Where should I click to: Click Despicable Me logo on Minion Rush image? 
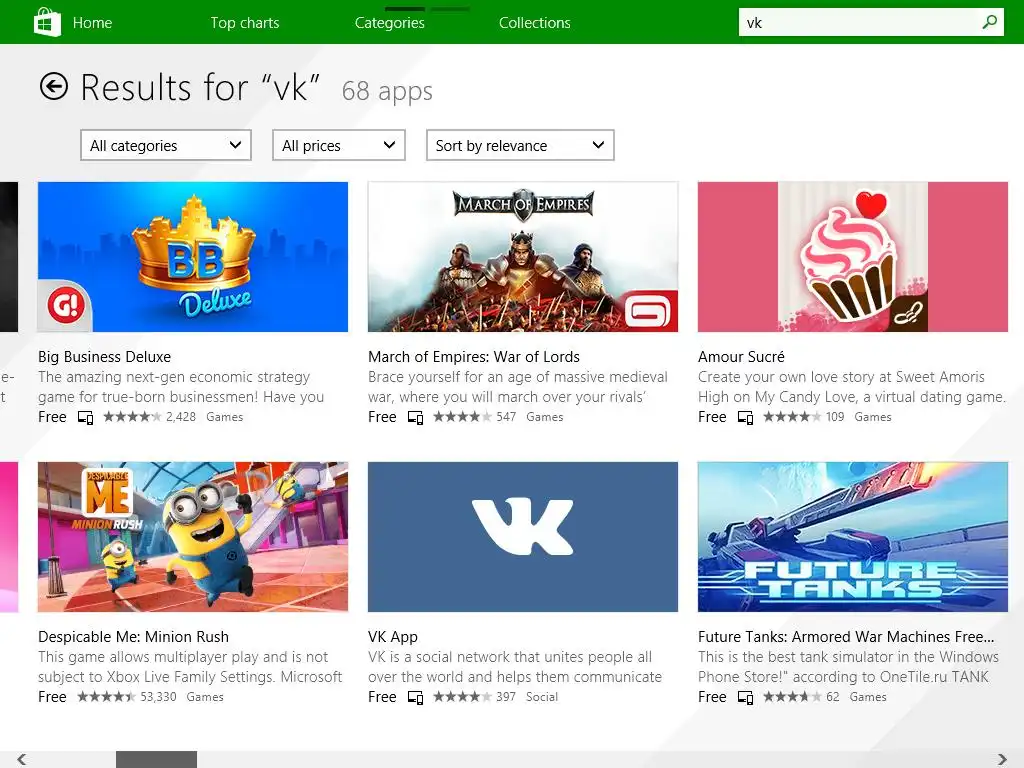107,493
